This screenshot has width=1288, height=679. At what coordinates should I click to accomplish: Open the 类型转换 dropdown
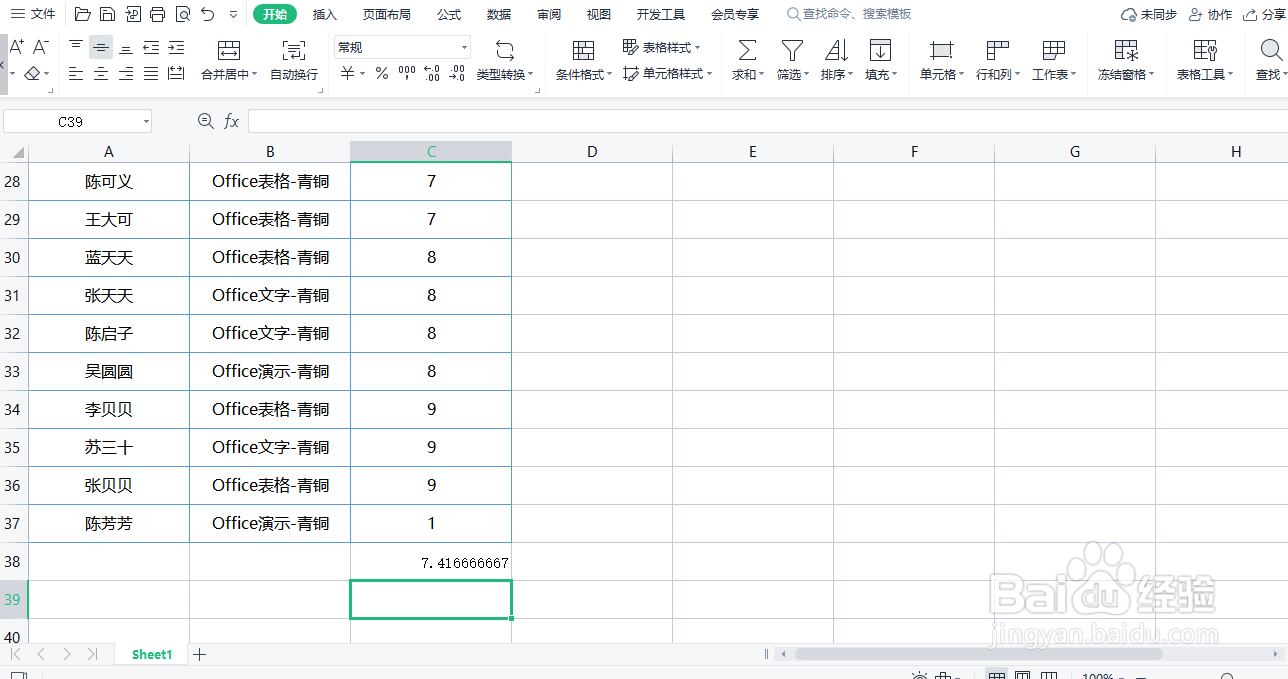pyautogui.click(x=505, y=74)
